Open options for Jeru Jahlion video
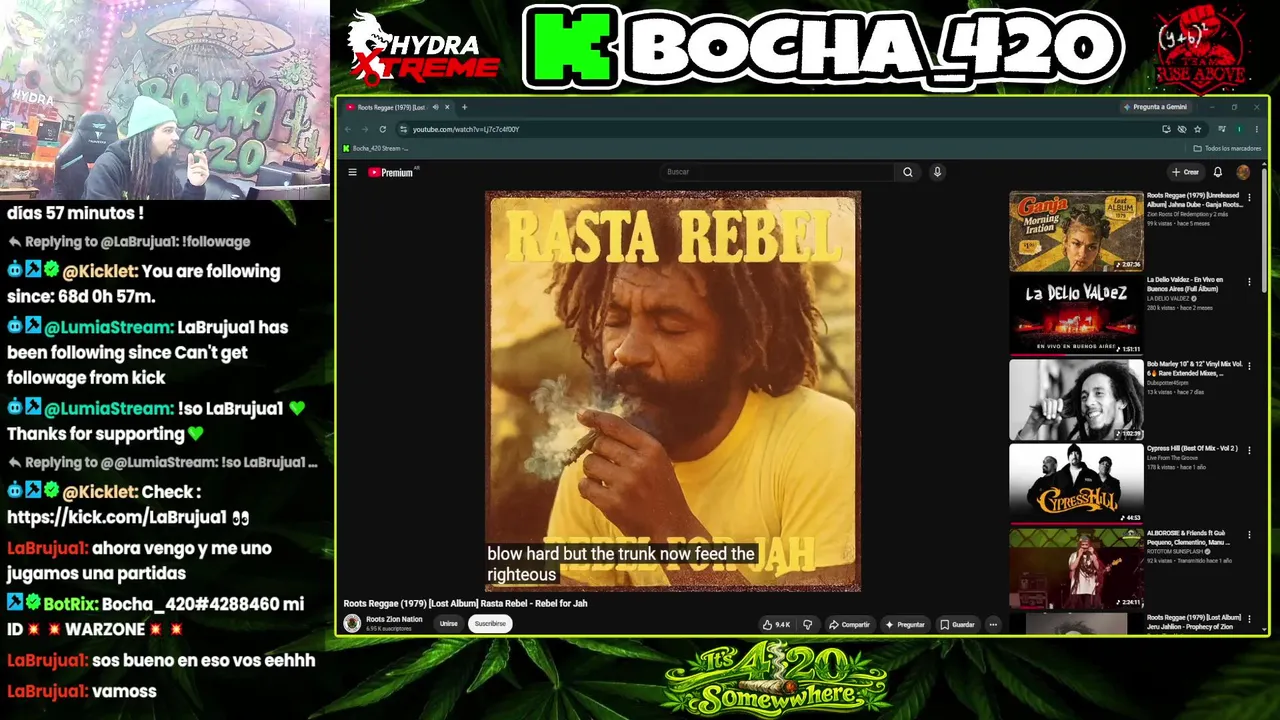This screenshot has width=1280, height=720. click(1249, 619)
